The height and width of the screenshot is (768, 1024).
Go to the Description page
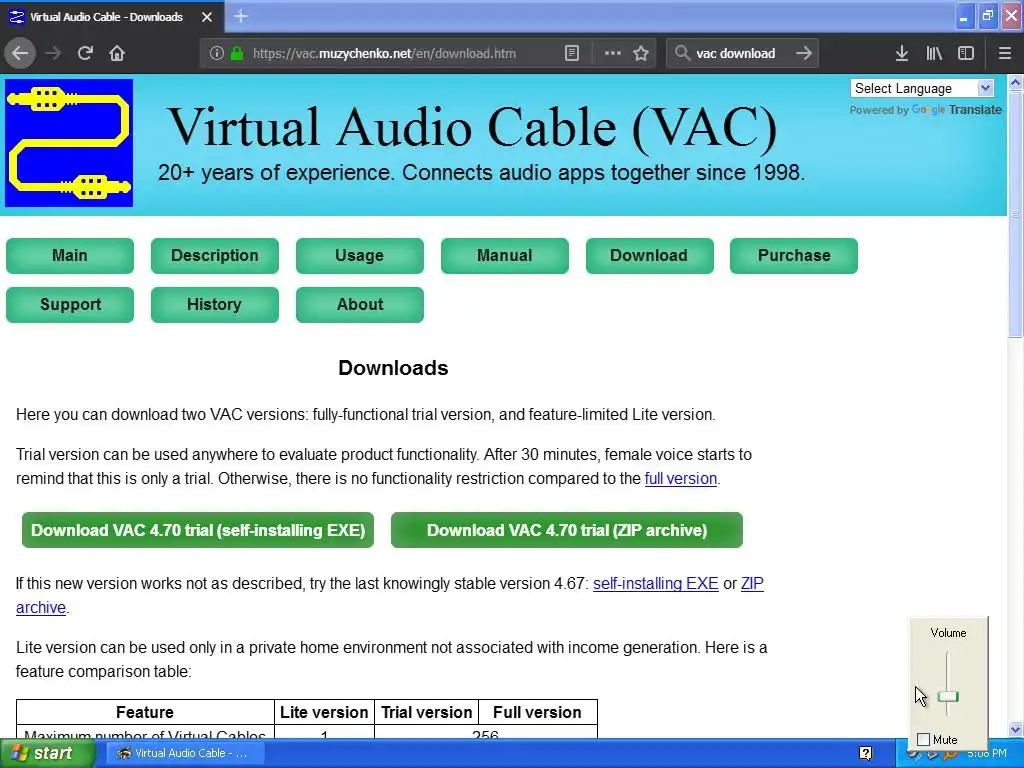pyautogui.click(x=215, y=255)
